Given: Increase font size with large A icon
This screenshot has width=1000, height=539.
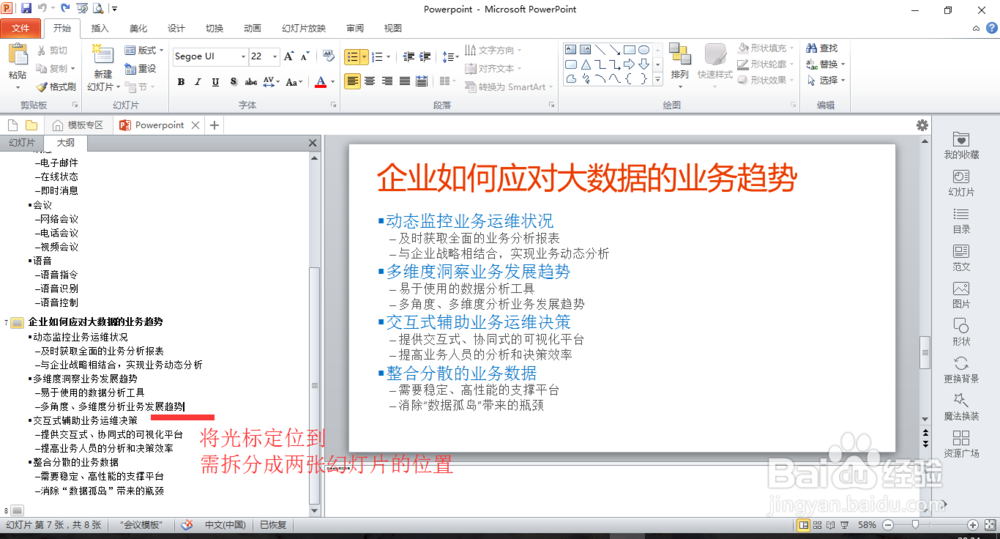Looking at the screenshot, I should pos(288,56).
